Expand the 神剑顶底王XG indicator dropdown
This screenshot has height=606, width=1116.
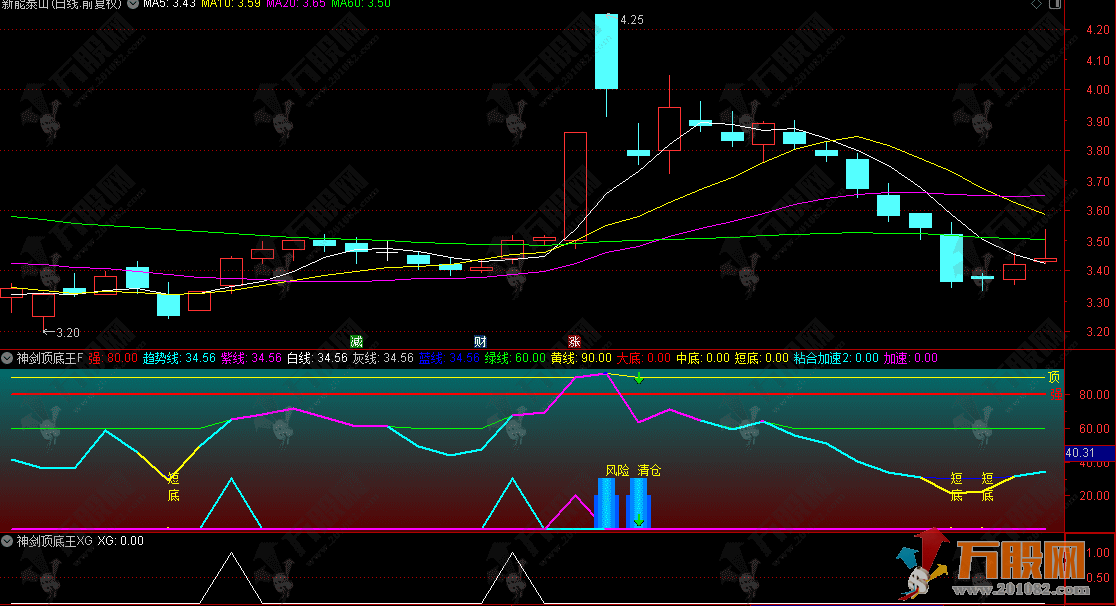[x=8, y=541]
